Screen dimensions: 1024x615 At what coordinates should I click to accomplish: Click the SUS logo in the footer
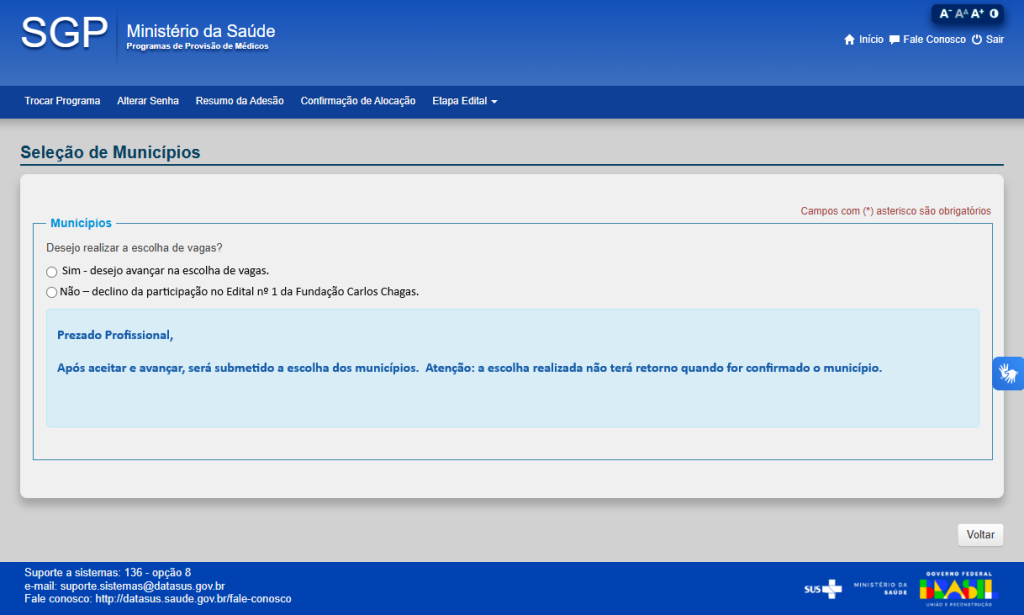(823, 589)
